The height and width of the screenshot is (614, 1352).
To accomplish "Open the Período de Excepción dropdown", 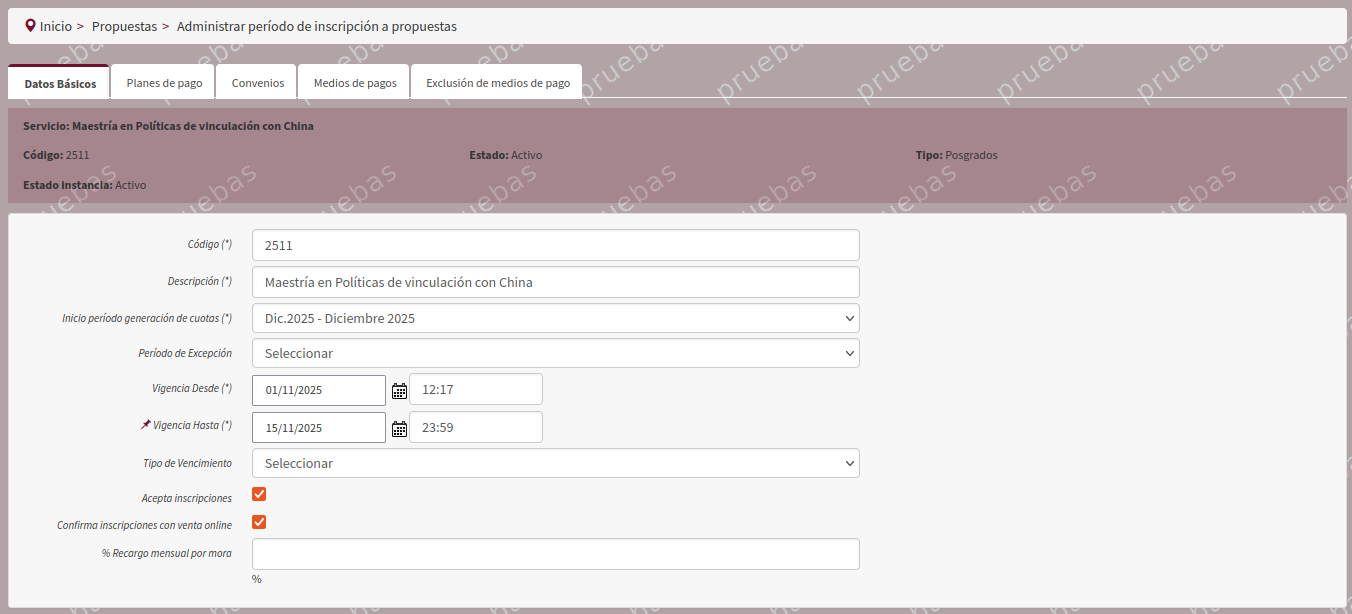I will pyautogui.click(x=555, y=353).
